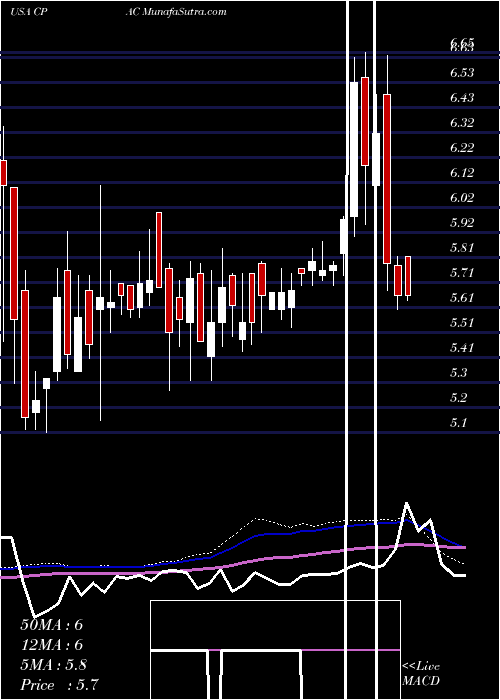This screenshot has width=500, height=700.
Task: Click the 6.32 price axis label
Action: tap(462, 122)
